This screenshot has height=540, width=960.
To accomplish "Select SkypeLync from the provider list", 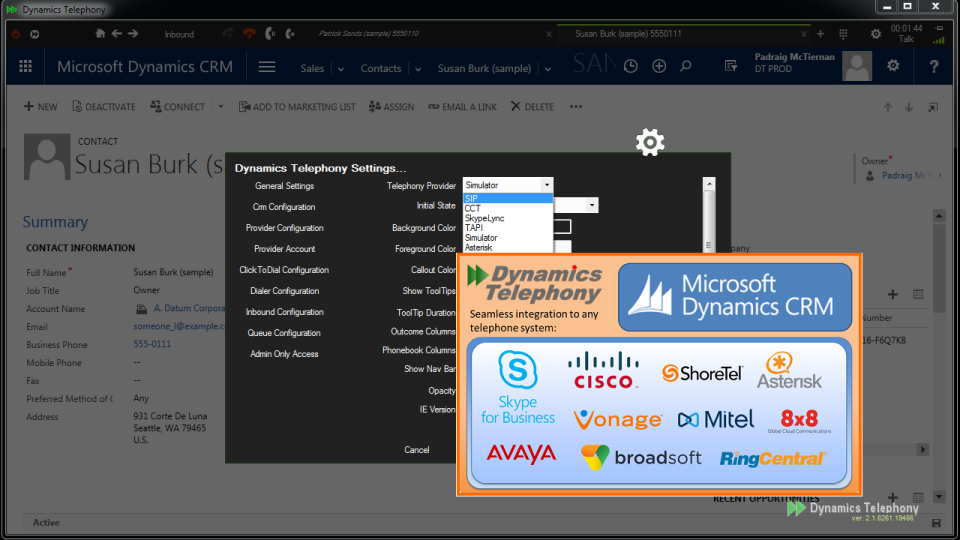I will coord(508,218).
